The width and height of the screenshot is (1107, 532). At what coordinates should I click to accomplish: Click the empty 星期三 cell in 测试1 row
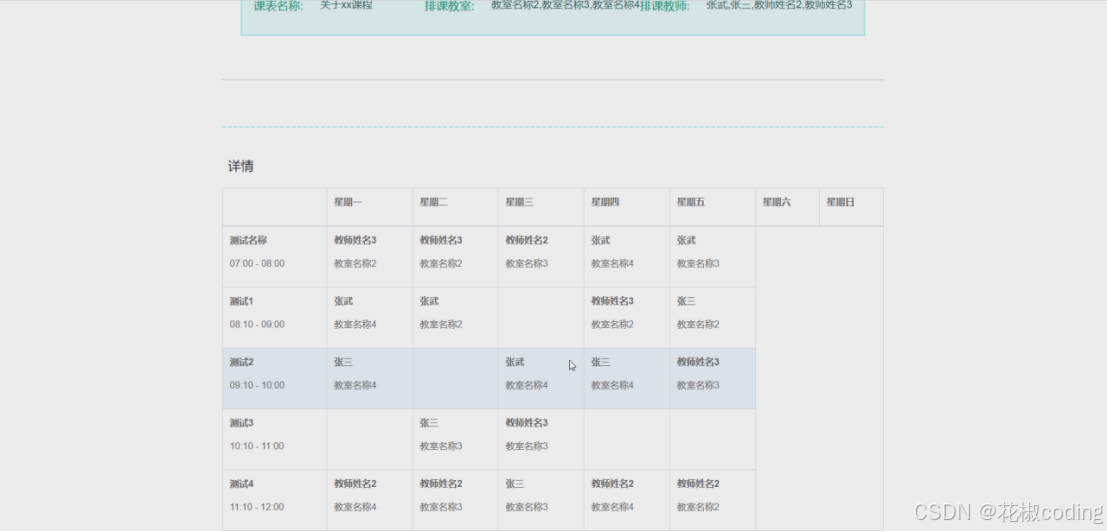click(x=541, y=318)
